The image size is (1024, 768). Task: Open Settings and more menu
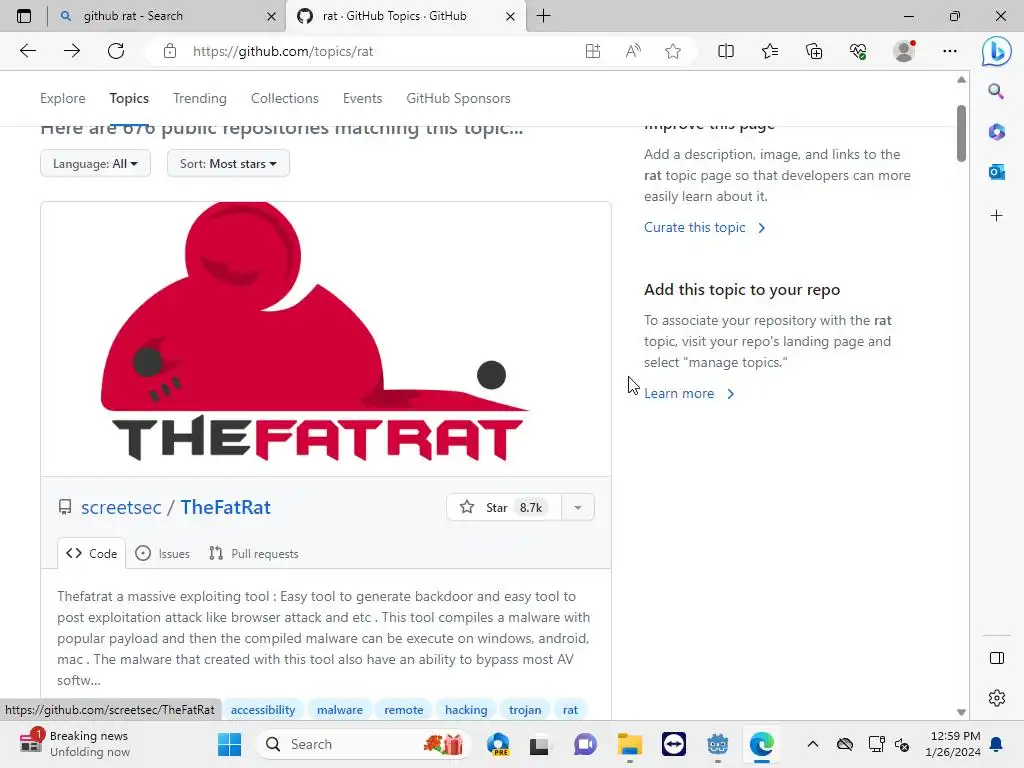950,51
